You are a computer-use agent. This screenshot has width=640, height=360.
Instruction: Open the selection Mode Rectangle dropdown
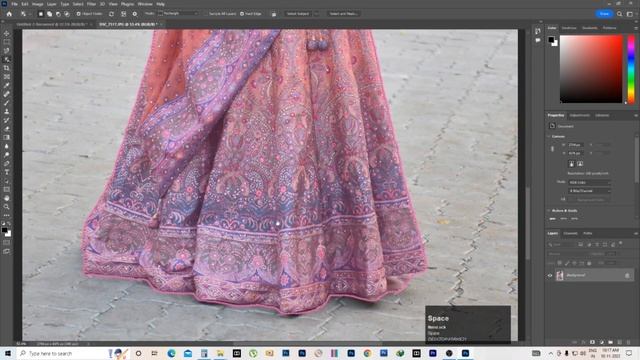178,14
